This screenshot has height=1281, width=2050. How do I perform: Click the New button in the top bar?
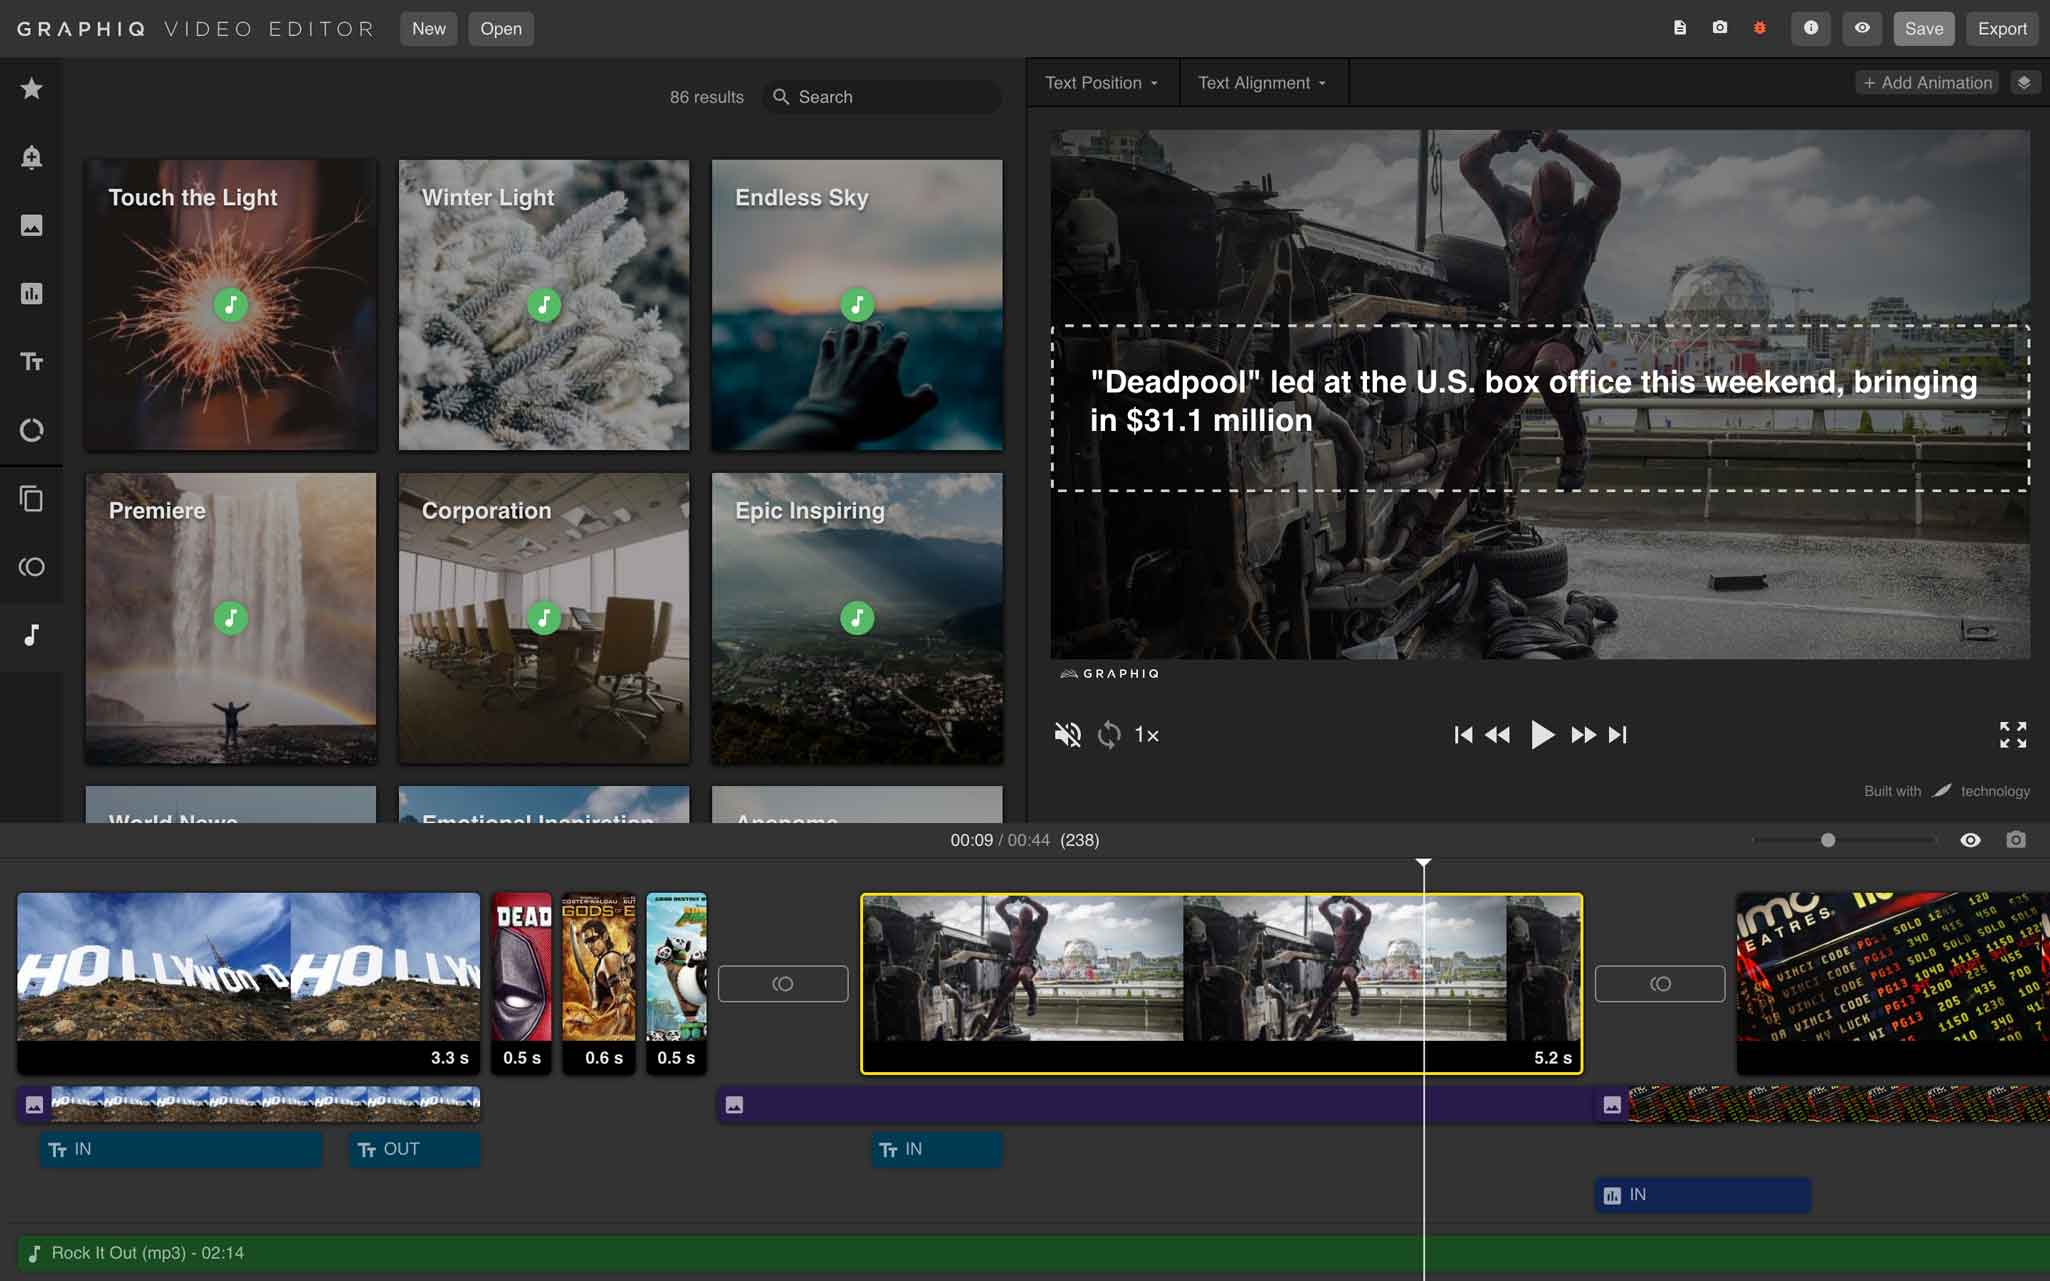(429, 28)
